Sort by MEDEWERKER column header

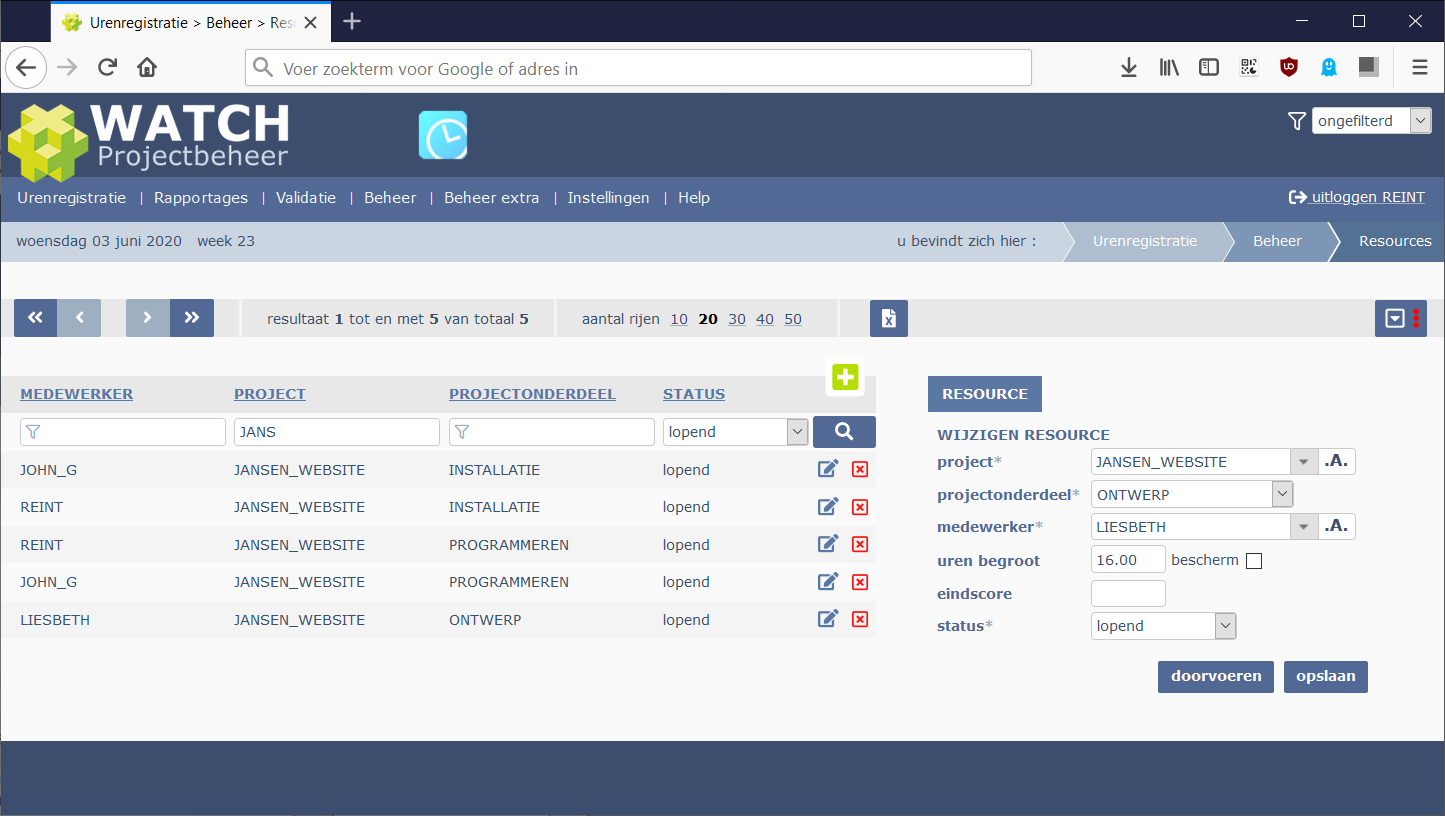tap(76, 394)
